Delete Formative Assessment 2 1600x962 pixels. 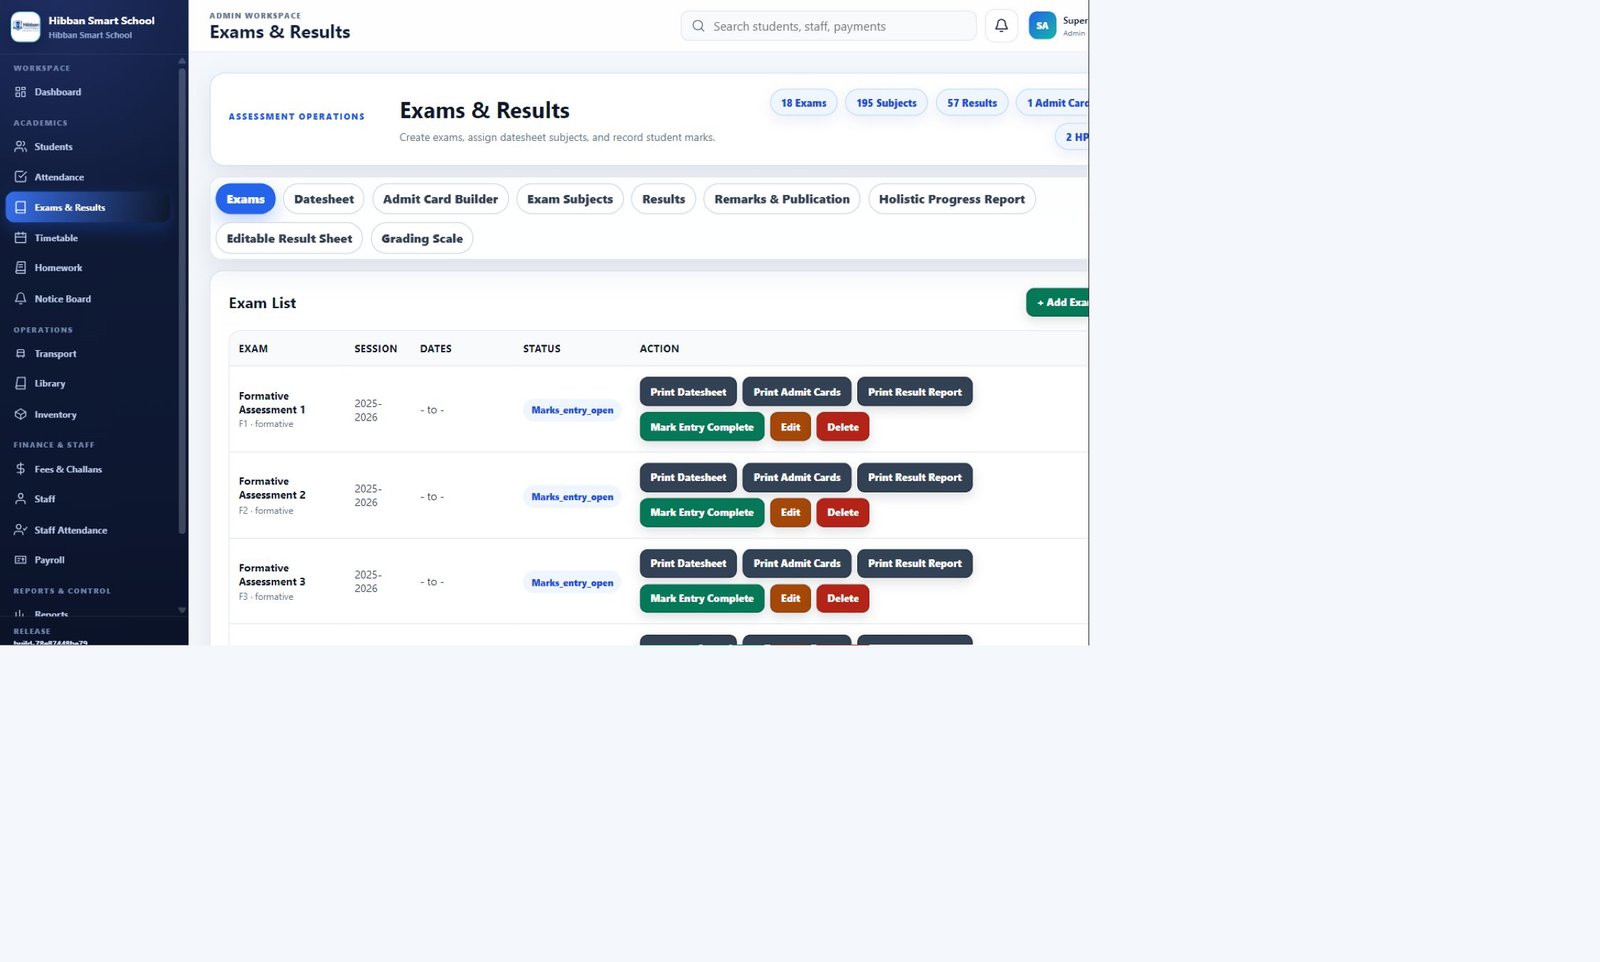843,513
